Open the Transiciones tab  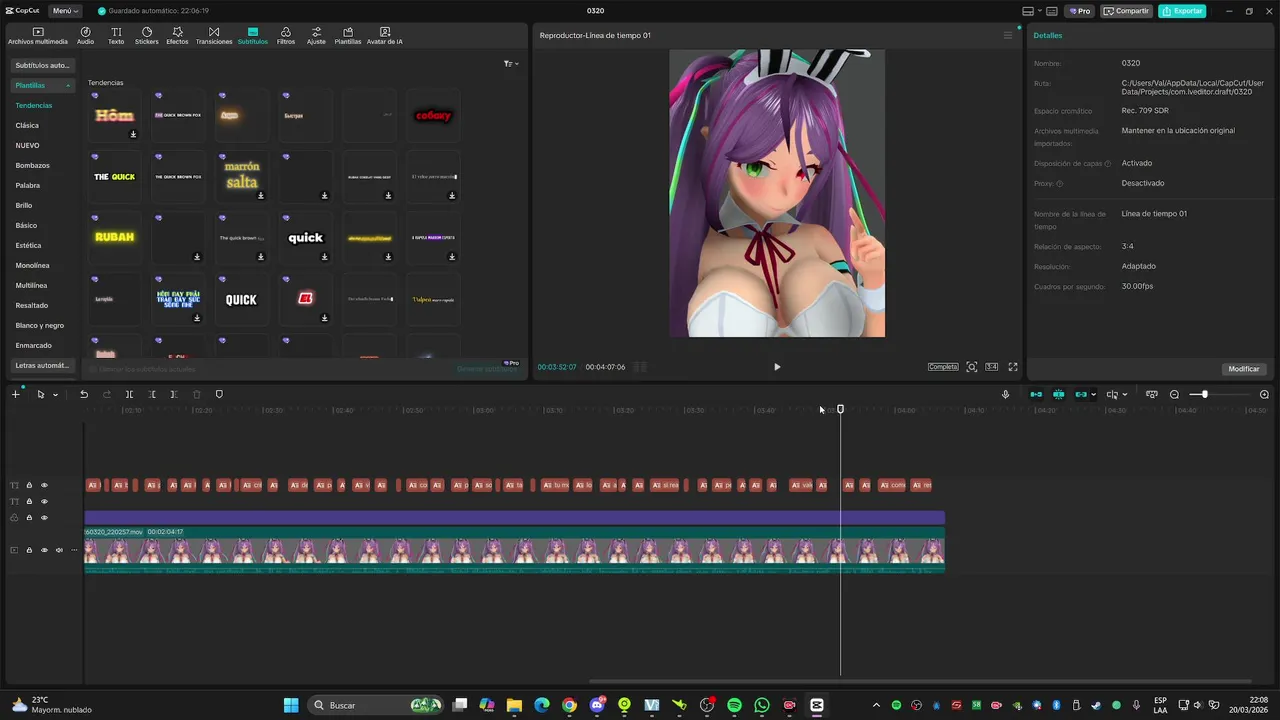214,36
